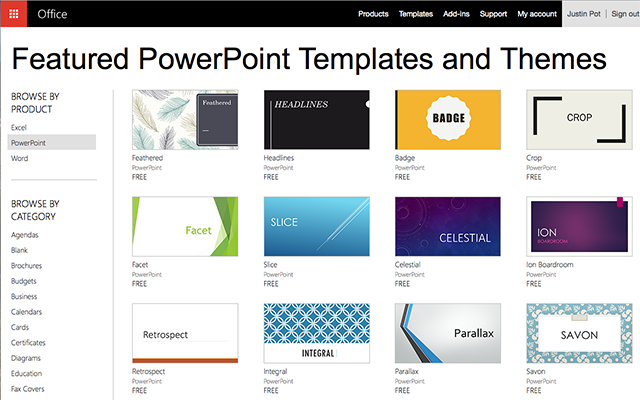Click the Celestial title link below thumbnail
This screenshot has height=400, width=640.
coord(407,264)
